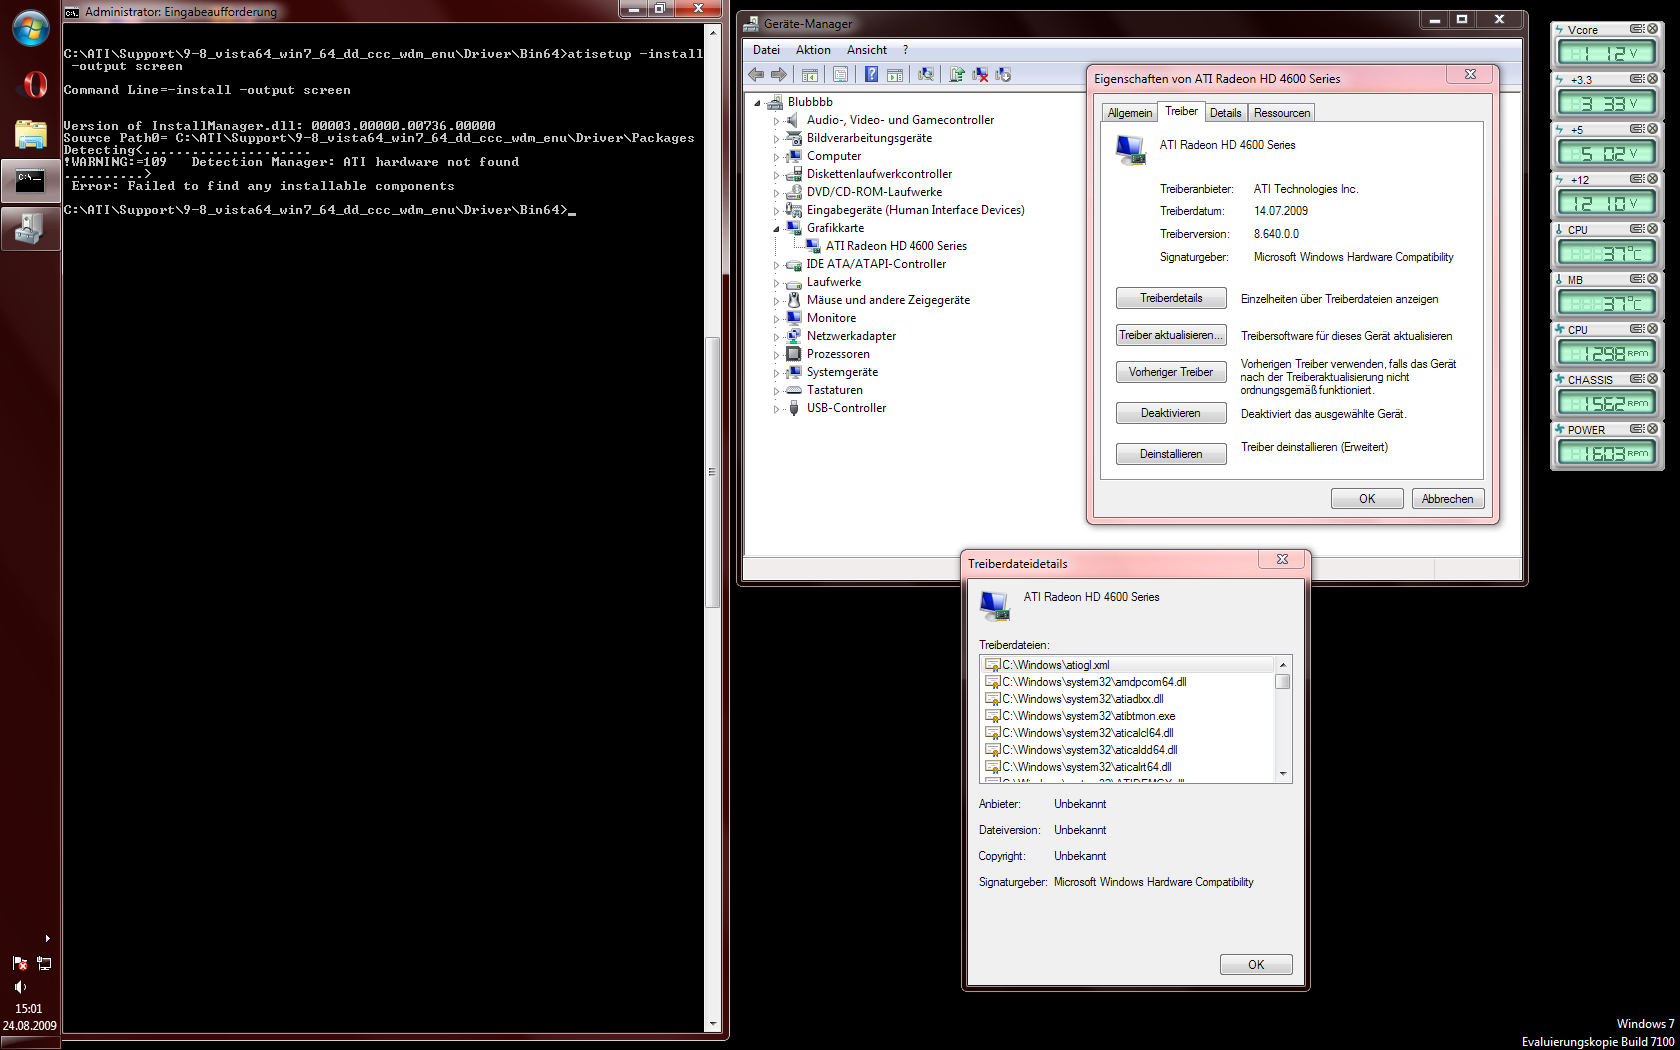Toggle console tree pane icon in Geräte-Manager toolbar
This screenshot has height=1050, width=1680.
coord(810,74)
